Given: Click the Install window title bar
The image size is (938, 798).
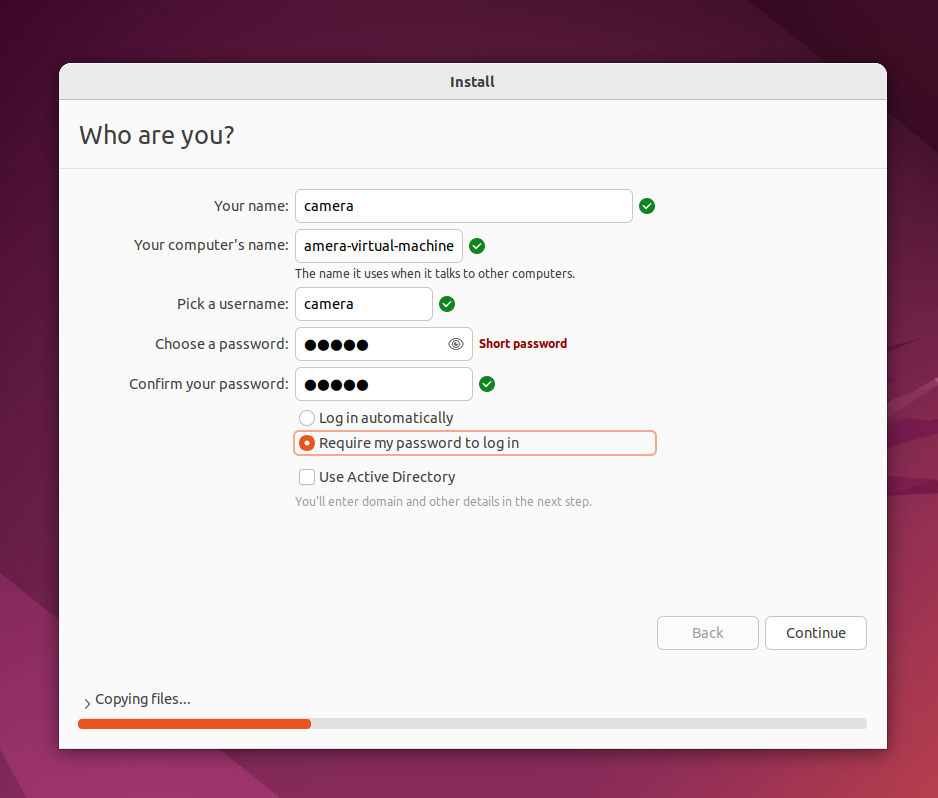Looking at the screenshot, I should tap(472, 82).
